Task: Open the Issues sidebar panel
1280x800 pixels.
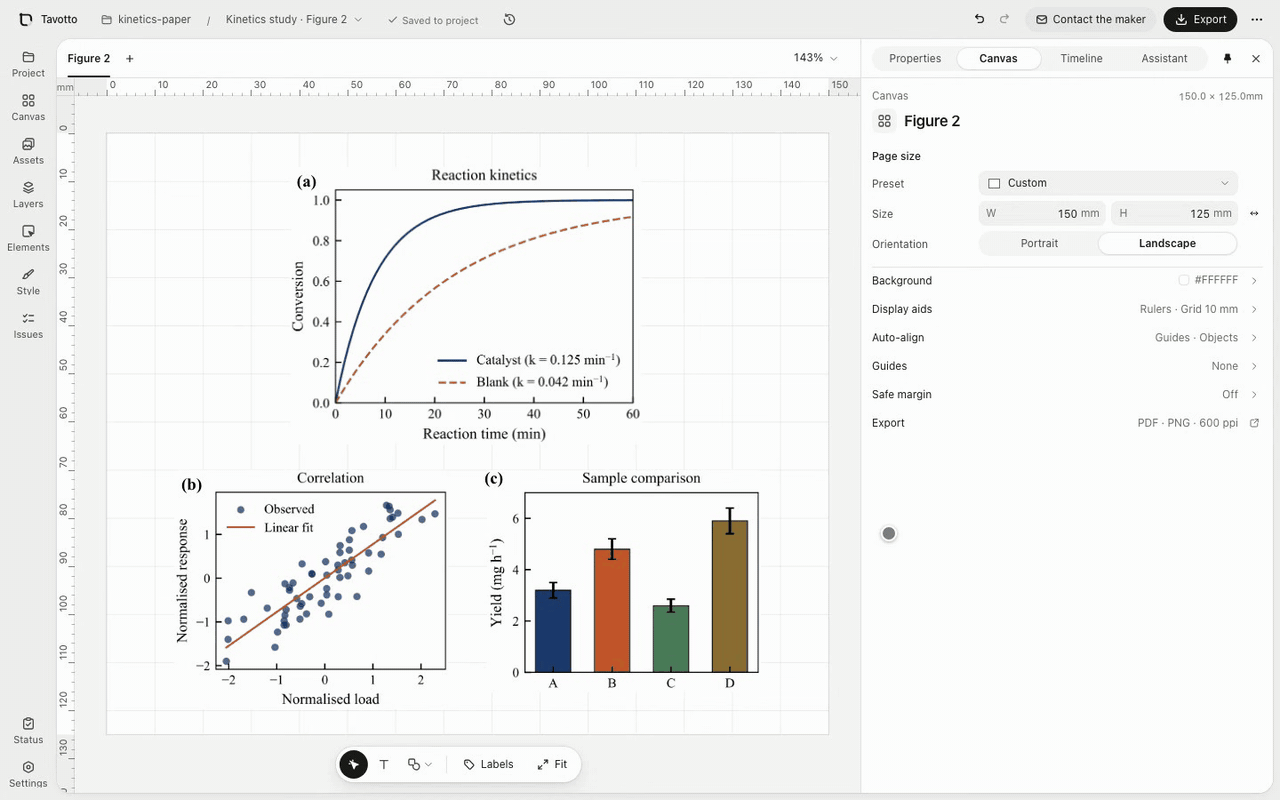Action: [x=28, y=325]
